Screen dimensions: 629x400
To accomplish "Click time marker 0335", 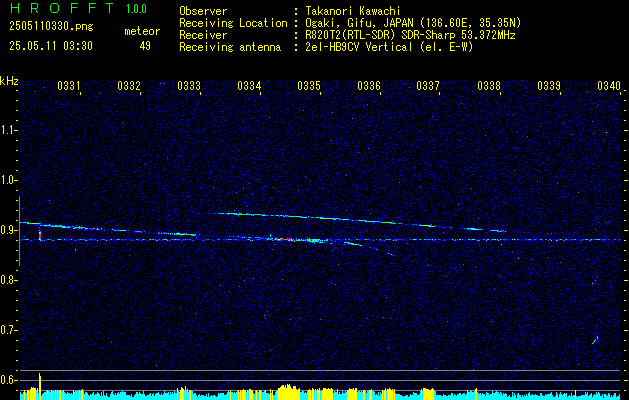I will (309, 85).
